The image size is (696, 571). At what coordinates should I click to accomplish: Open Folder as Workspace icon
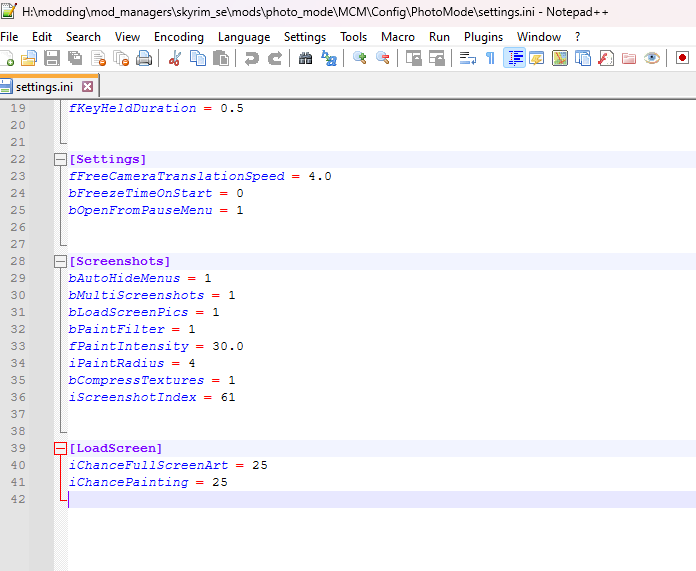629,58
